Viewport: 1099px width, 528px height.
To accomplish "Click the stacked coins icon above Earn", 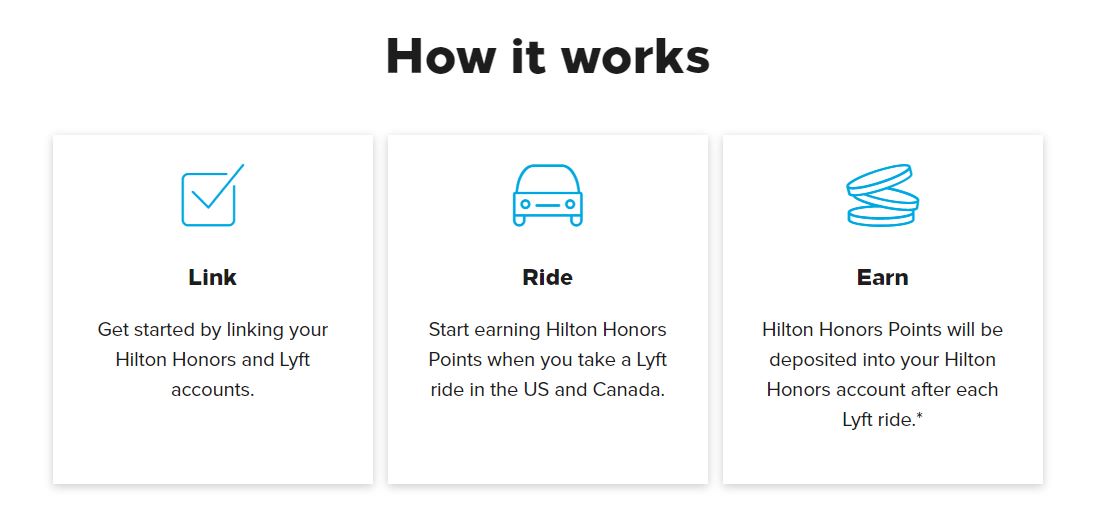I will pyautogui.click(x=882, y=195).
